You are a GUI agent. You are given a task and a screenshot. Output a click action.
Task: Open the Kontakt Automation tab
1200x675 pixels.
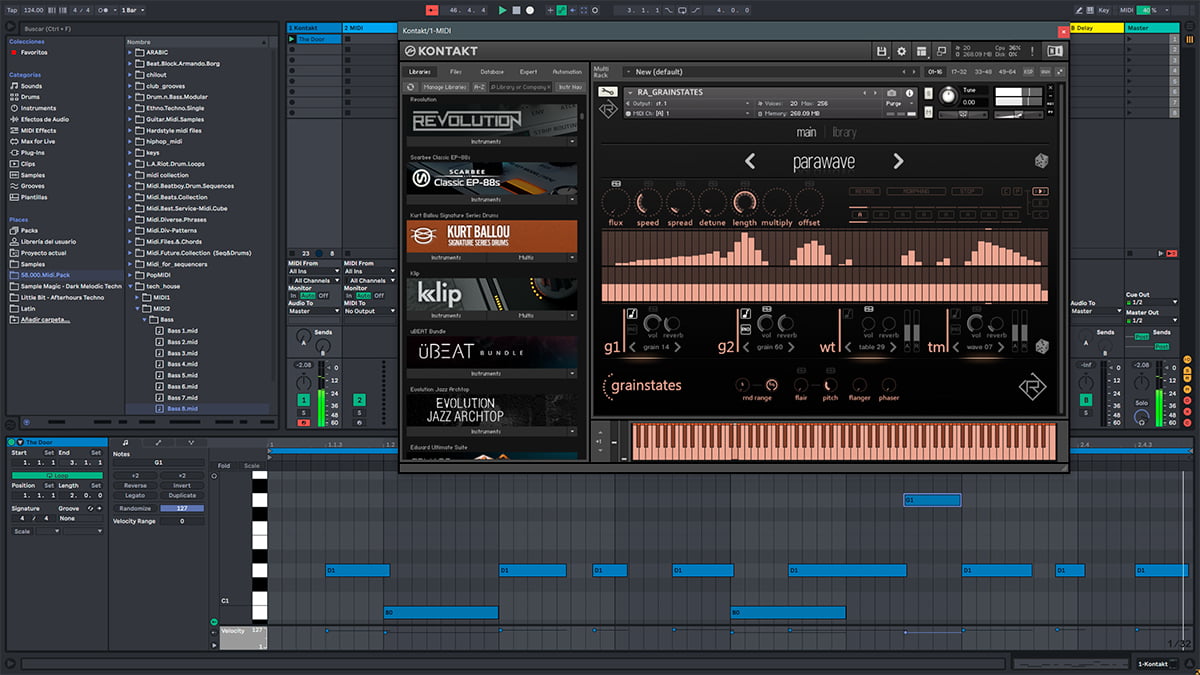tap(567, 72)
